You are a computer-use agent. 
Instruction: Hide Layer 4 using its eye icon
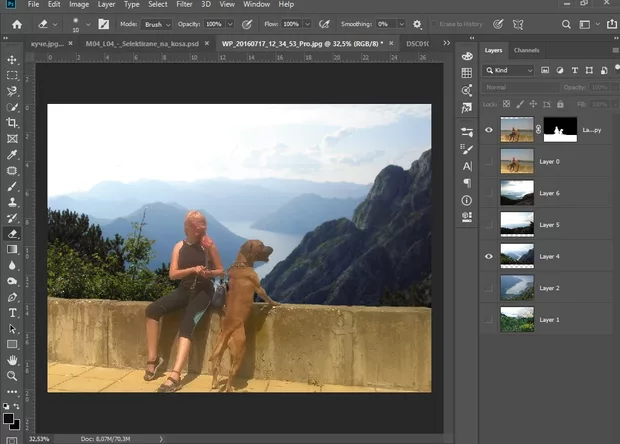[x=489, y=256]
